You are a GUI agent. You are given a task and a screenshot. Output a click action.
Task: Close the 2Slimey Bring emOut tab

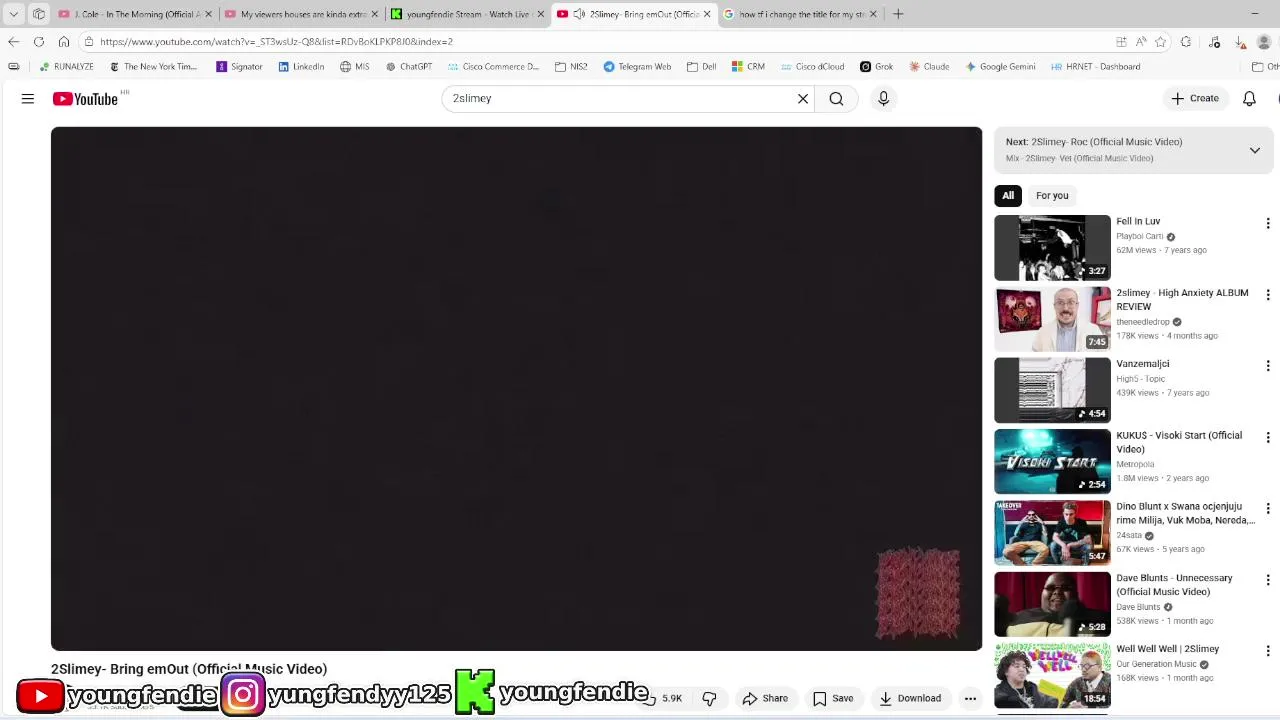tap(707, 14)
